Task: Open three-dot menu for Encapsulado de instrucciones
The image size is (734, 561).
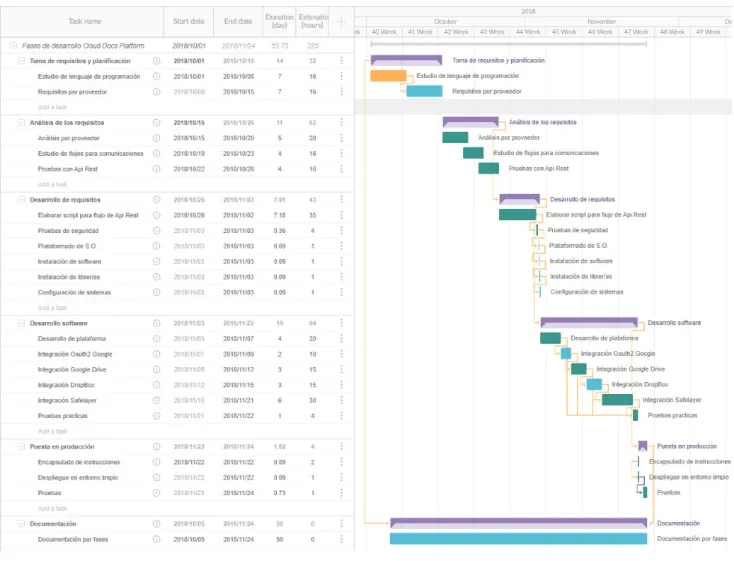Action: tap(341, 462)
